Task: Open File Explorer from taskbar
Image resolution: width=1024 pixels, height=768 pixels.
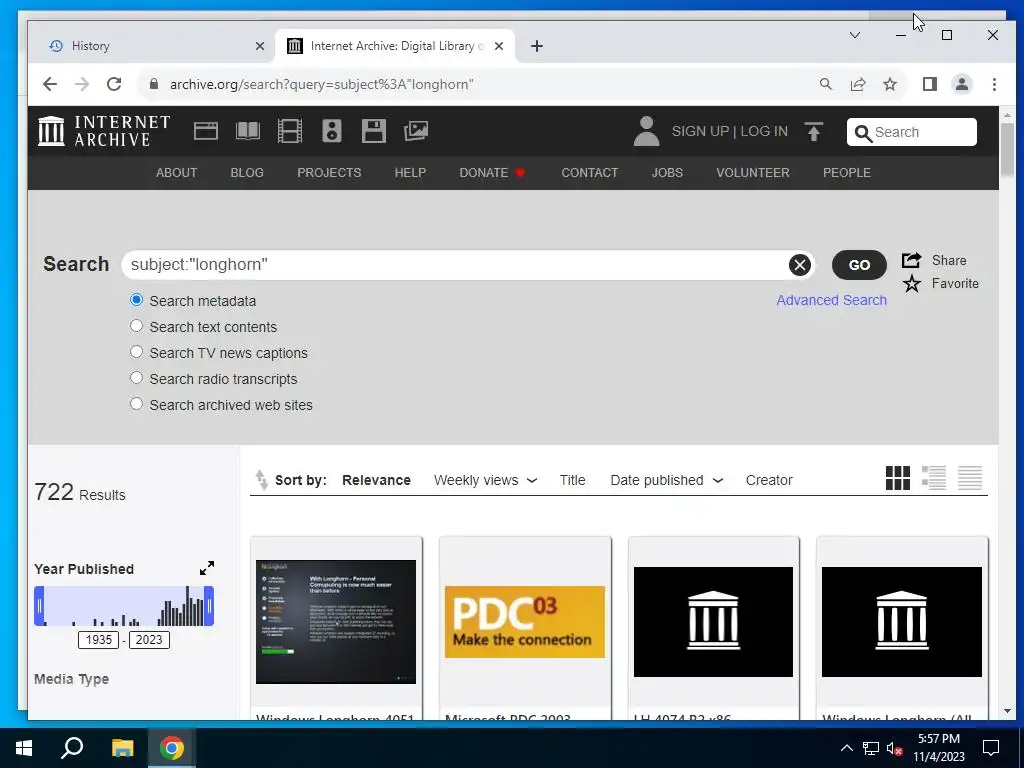Action: (x=122, y=748)
